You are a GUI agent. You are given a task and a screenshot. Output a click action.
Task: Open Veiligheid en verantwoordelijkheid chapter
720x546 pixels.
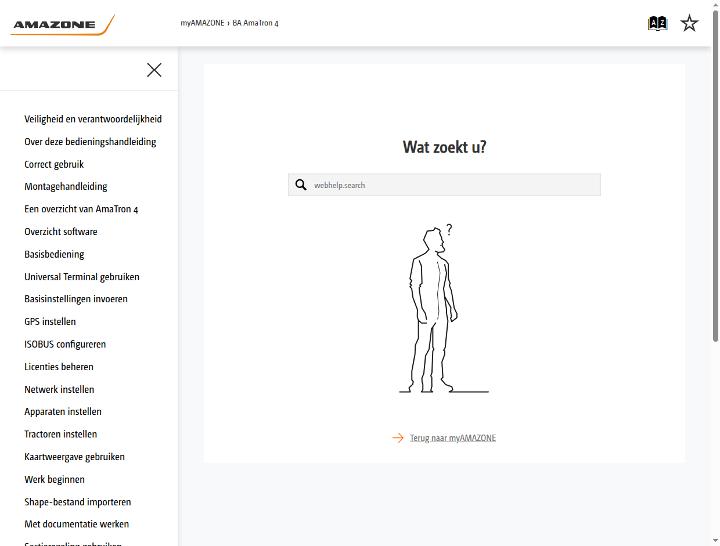(93, 119)
